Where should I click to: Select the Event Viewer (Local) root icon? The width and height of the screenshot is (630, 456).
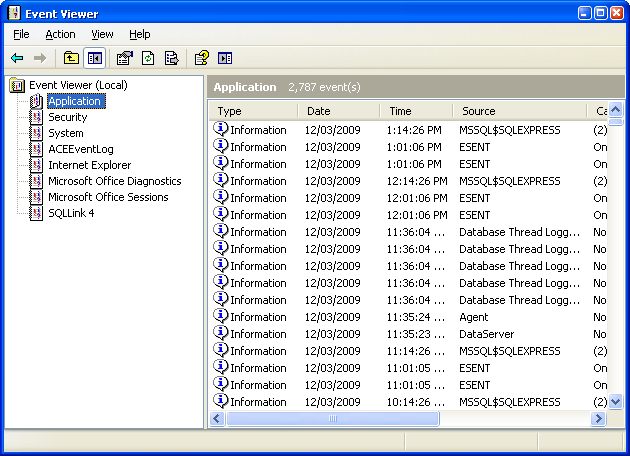(x=17, y=85)
